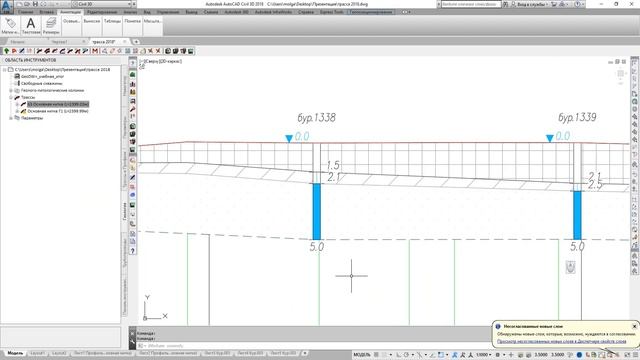Open a new drawing tab with plus button
Image resolution: width=640 pixels, height=360 pixels.
point(136,42)
